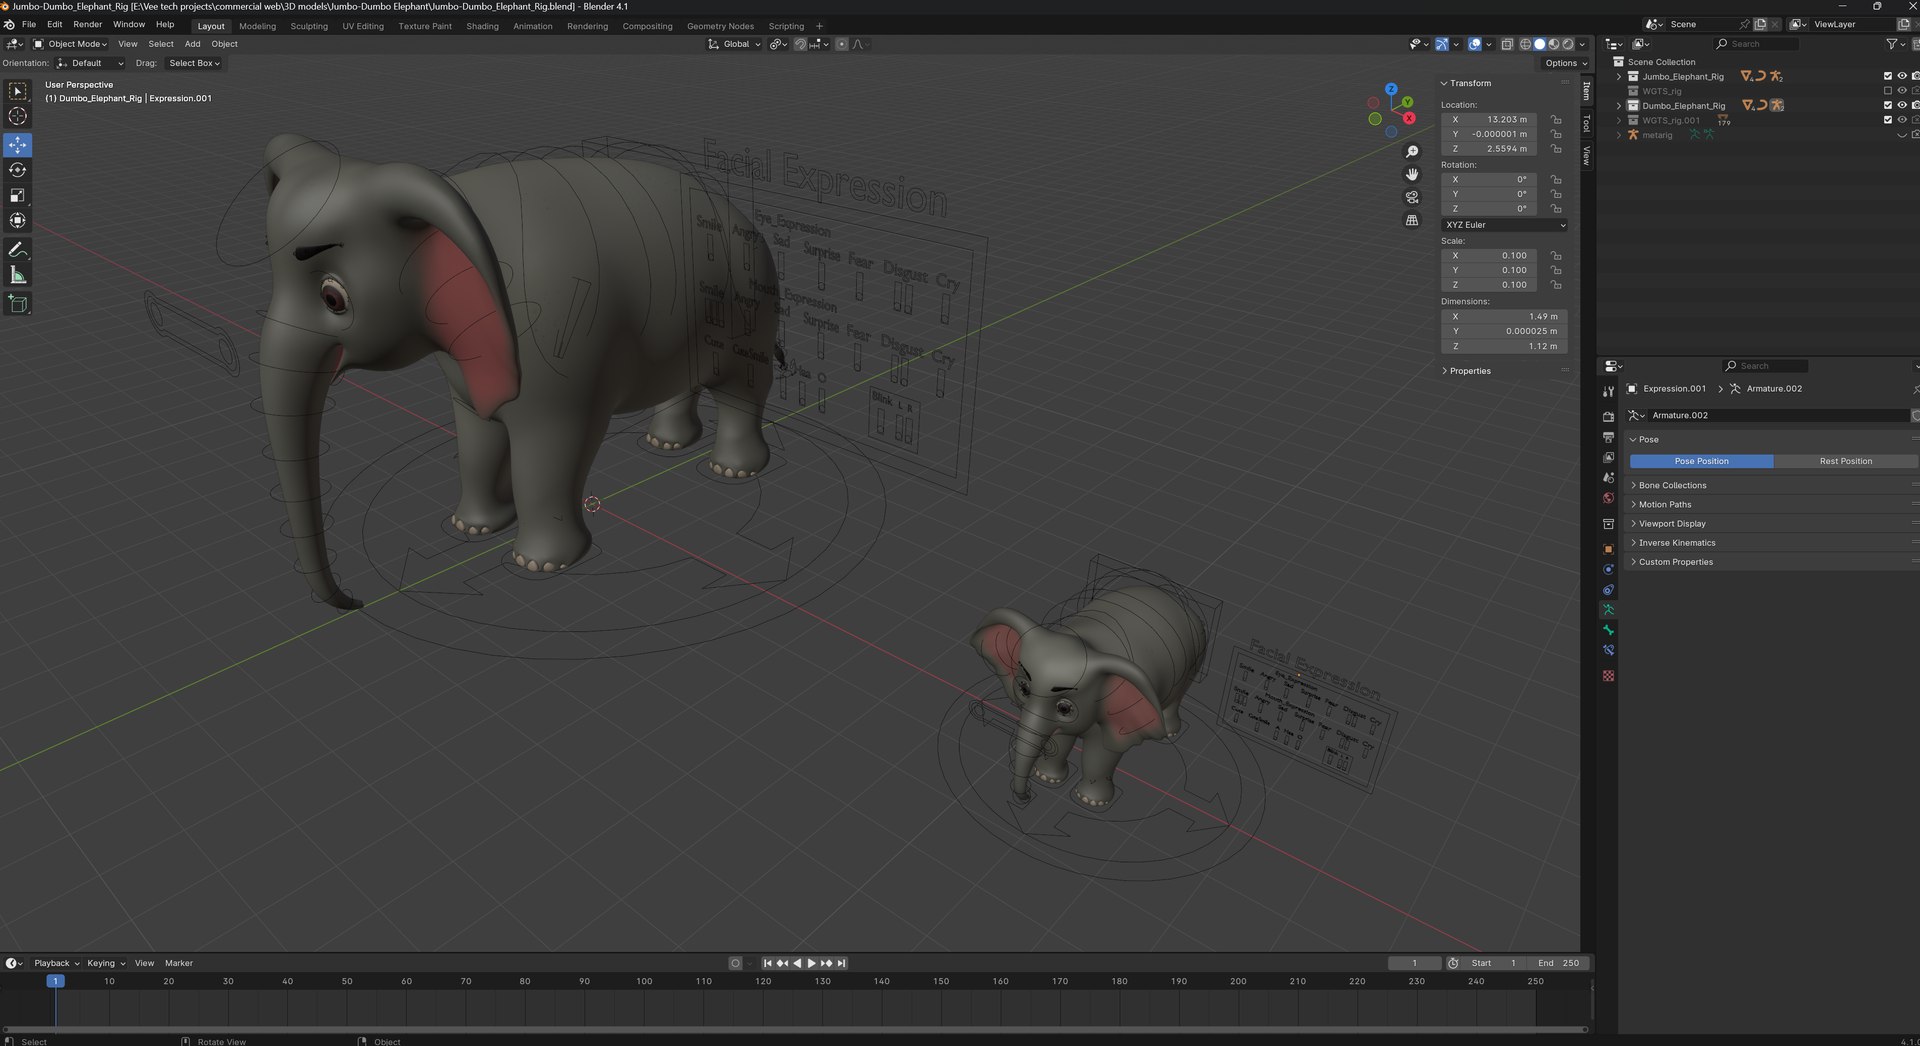Click the Rest Position button
The image size is (1920, 1046).
pyautogui.click(x=1846, y=461)
